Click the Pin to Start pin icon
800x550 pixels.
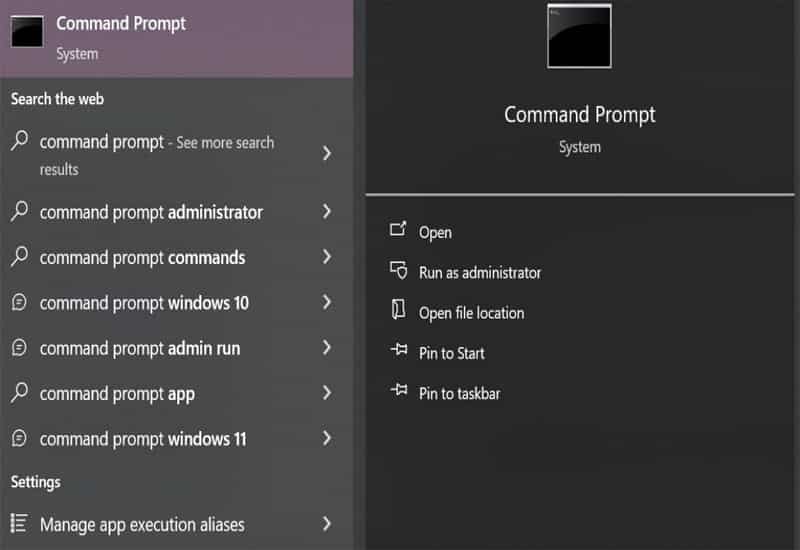pos(398,352)
